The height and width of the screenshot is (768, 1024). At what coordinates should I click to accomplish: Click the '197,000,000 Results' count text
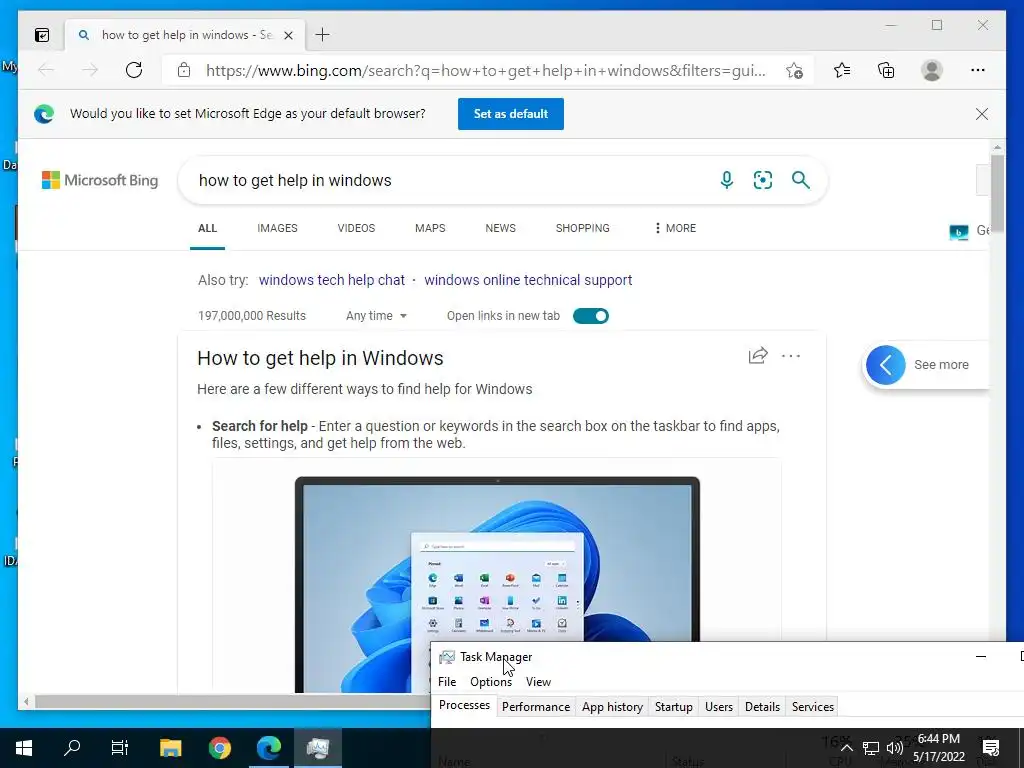(251, 316)
